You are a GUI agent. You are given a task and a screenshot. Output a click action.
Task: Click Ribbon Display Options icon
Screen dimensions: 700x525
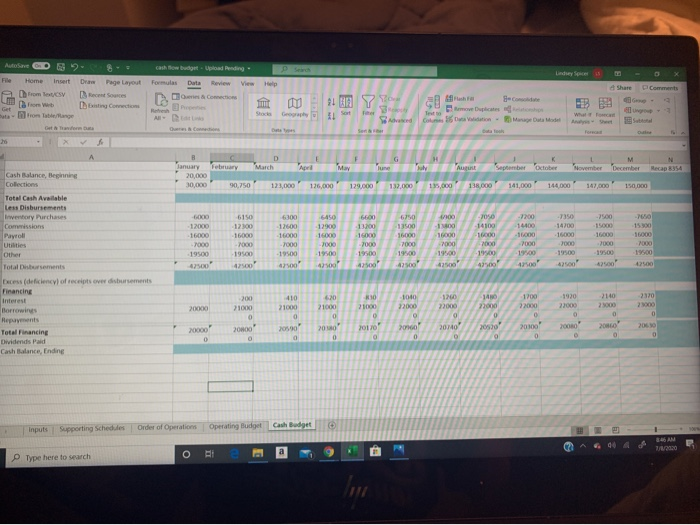point(618,74)
